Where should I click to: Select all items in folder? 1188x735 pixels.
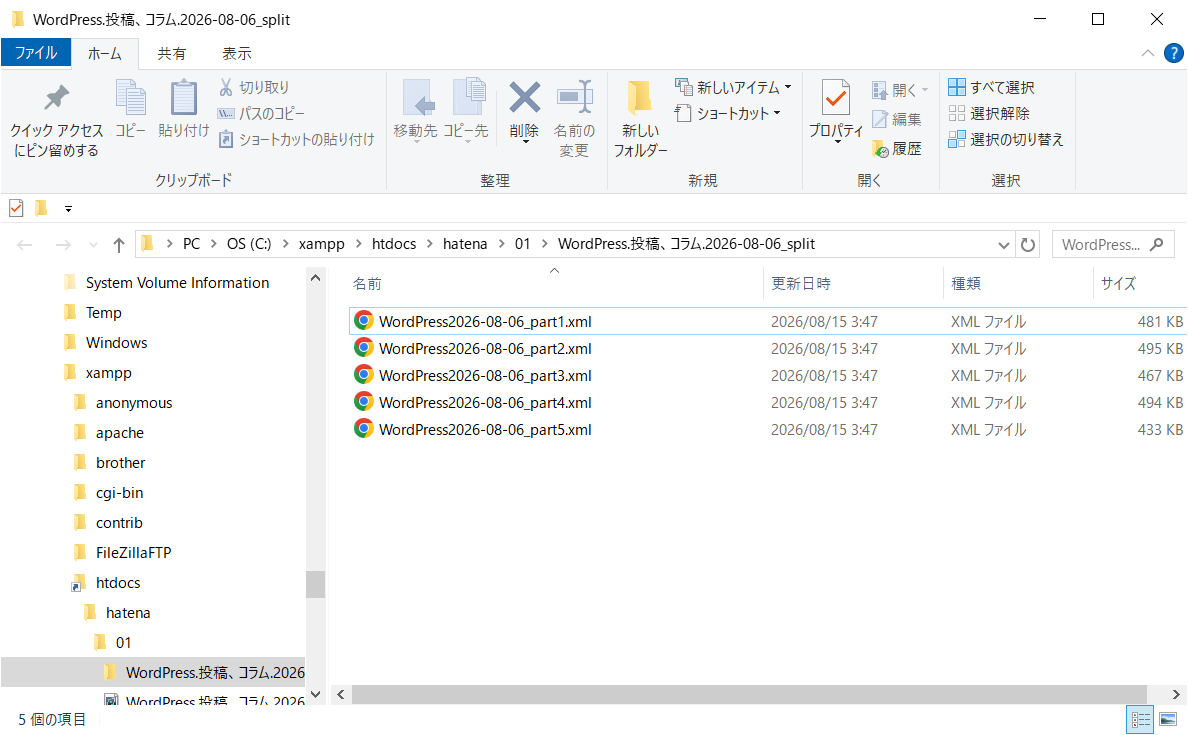click(991, 88)
